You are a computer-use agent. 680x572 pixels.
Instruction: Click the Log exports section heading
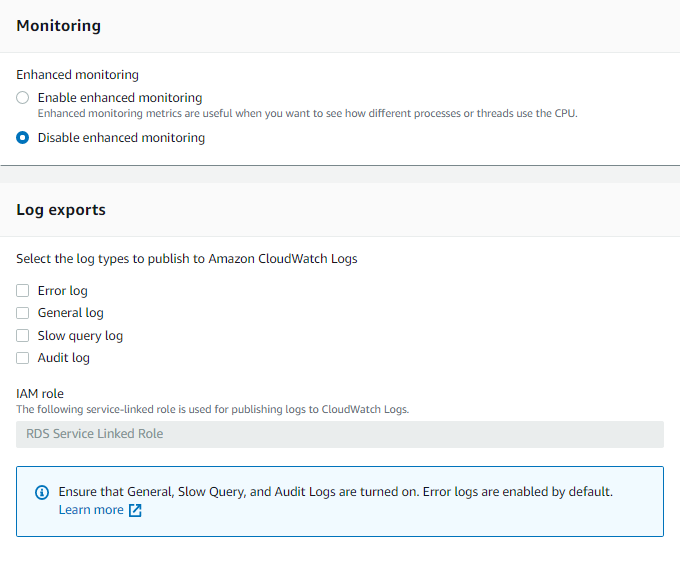point(61,210)
